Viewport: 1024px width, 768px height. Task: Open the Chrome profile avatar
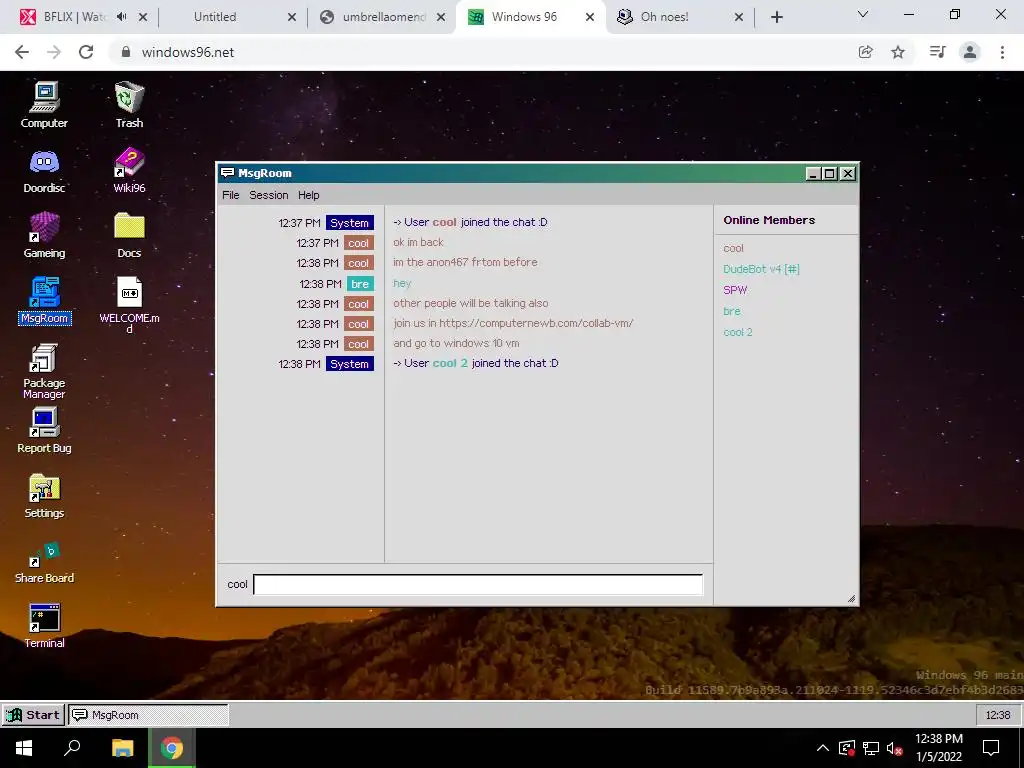tap(970, 52)
